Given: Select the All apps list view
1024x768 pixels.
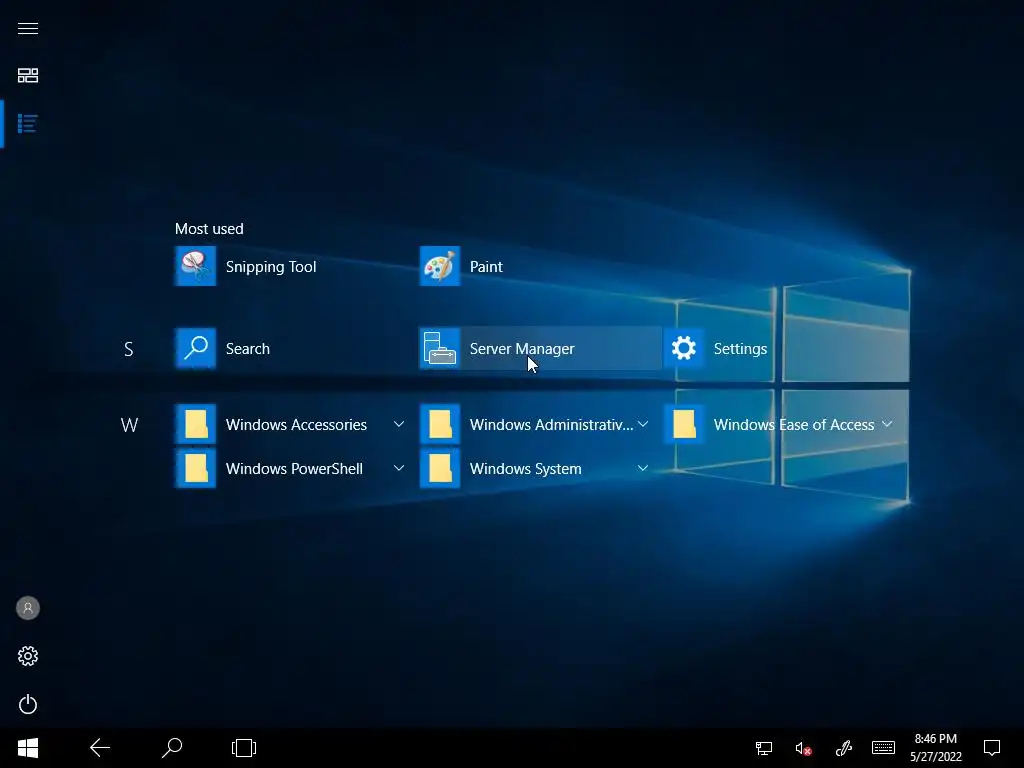Looking at the screenshot, I should [x=27, y=123].
